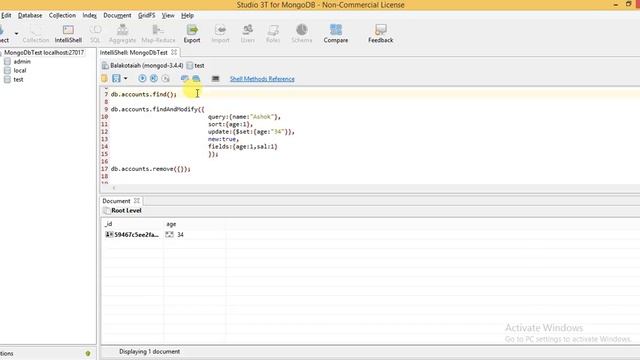Select the IntelliShell: MongoDbTest tab
Image resolution: width=640 pixels, height=360 pixels.
(133, 53)
